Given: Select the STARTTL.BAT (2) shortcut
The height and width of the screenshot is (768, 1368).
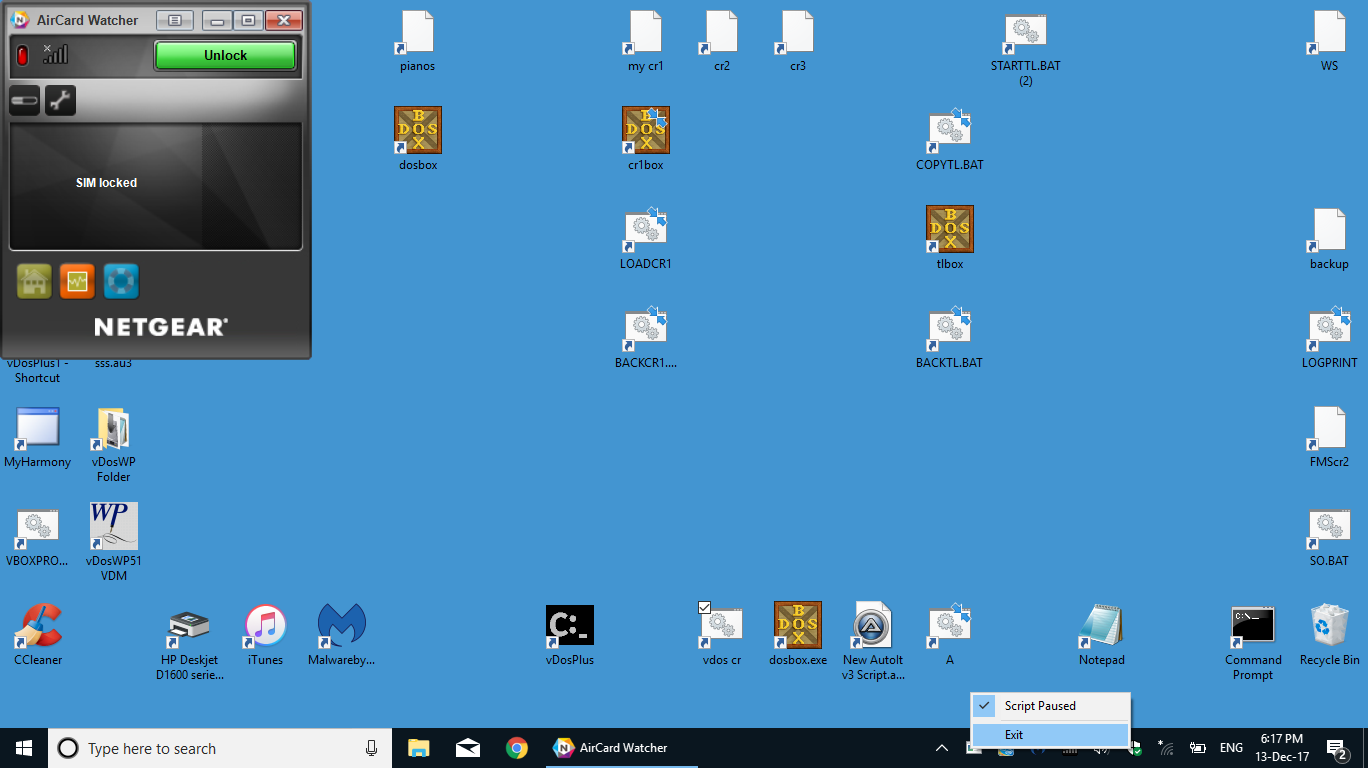Looking at the screenshot, I should click(x=1026, y=48).
